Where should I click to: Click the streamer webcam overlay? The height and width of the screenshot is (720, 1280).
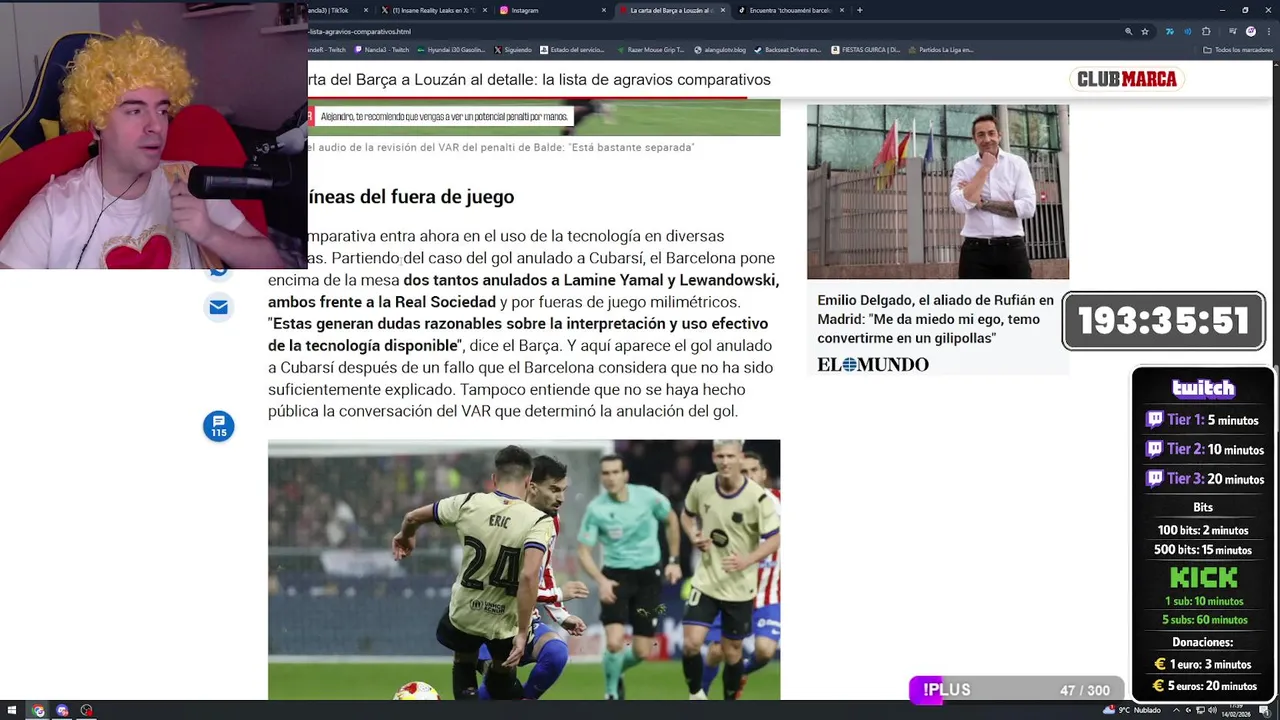154,135
